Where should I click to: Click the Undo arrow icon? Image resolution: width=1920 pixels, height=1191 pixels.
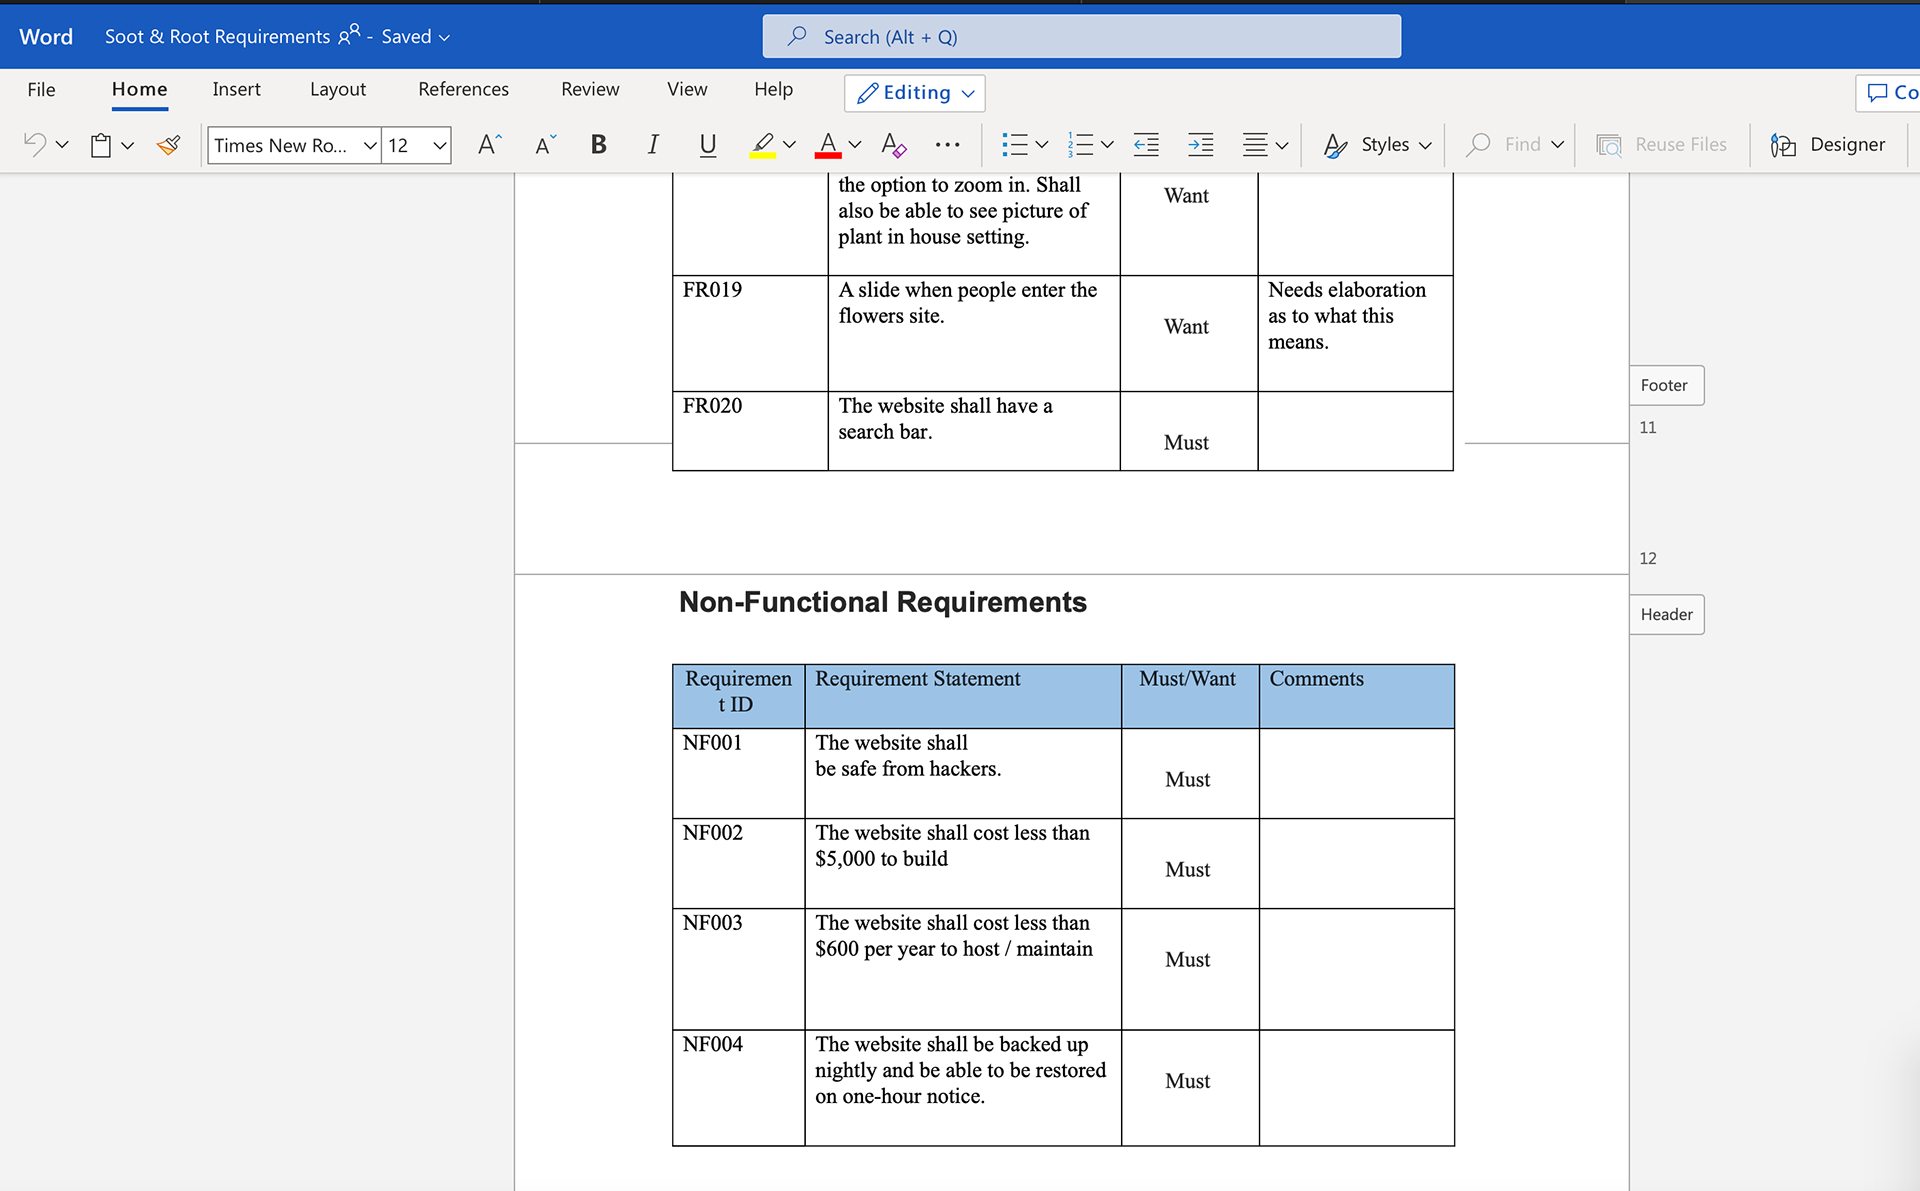click(35, 144)
